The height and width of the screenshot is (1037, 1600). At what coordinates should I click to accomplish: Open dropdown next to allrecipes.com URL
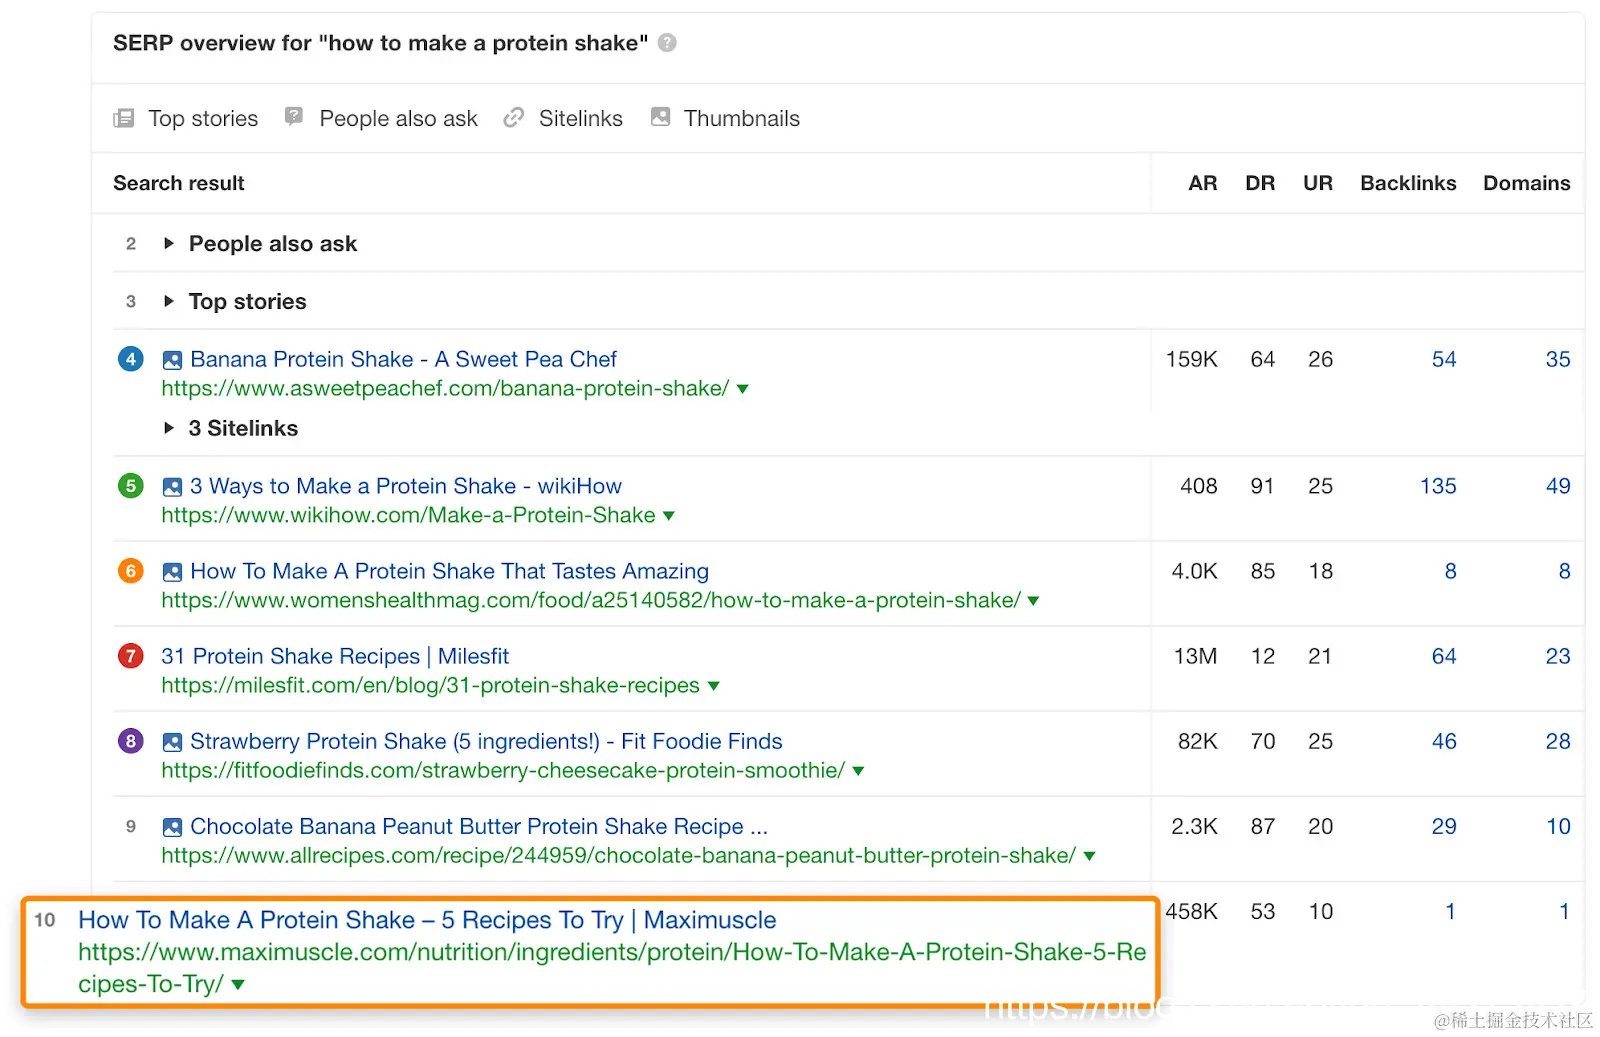[x=1090, y=856]
